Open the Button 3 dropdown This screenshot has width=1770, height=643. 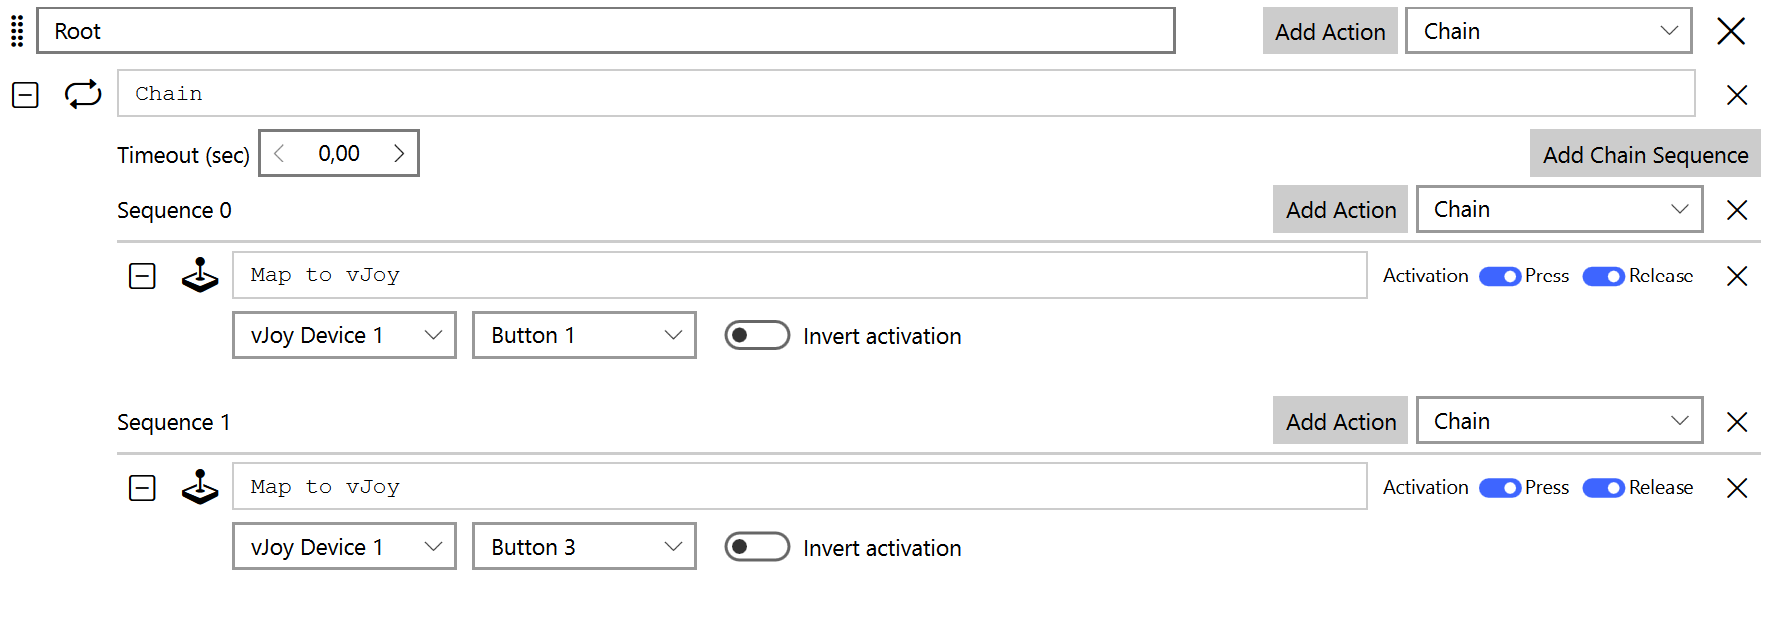coord(584,547)
